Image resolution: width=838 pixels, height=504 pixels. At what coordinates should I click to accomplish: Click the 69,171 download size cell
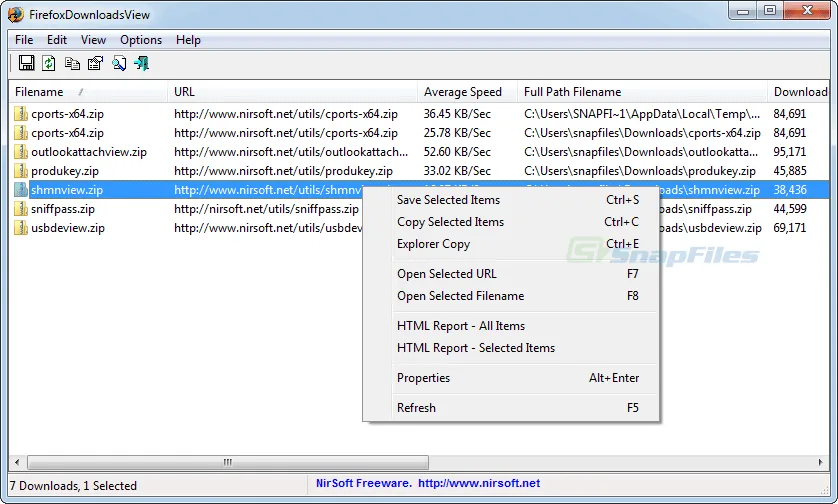pos(789,228)
